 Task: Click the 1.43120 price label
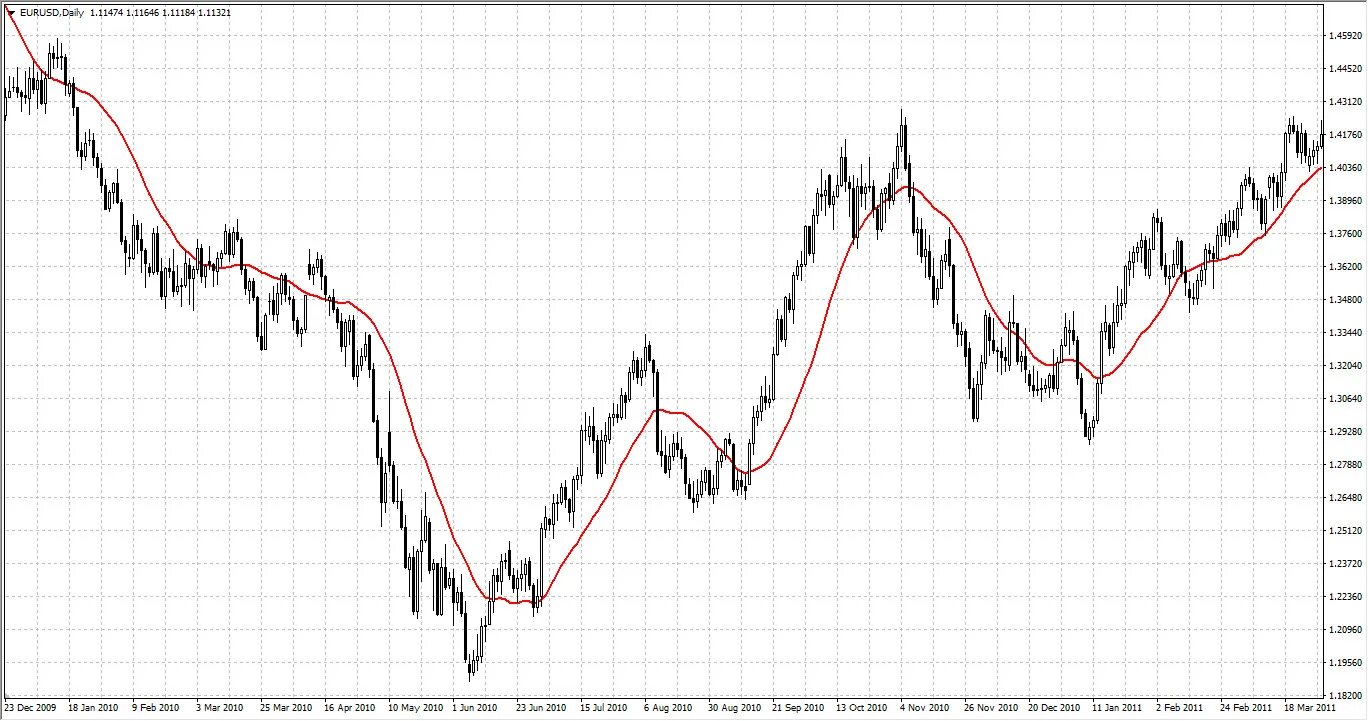1345,102
